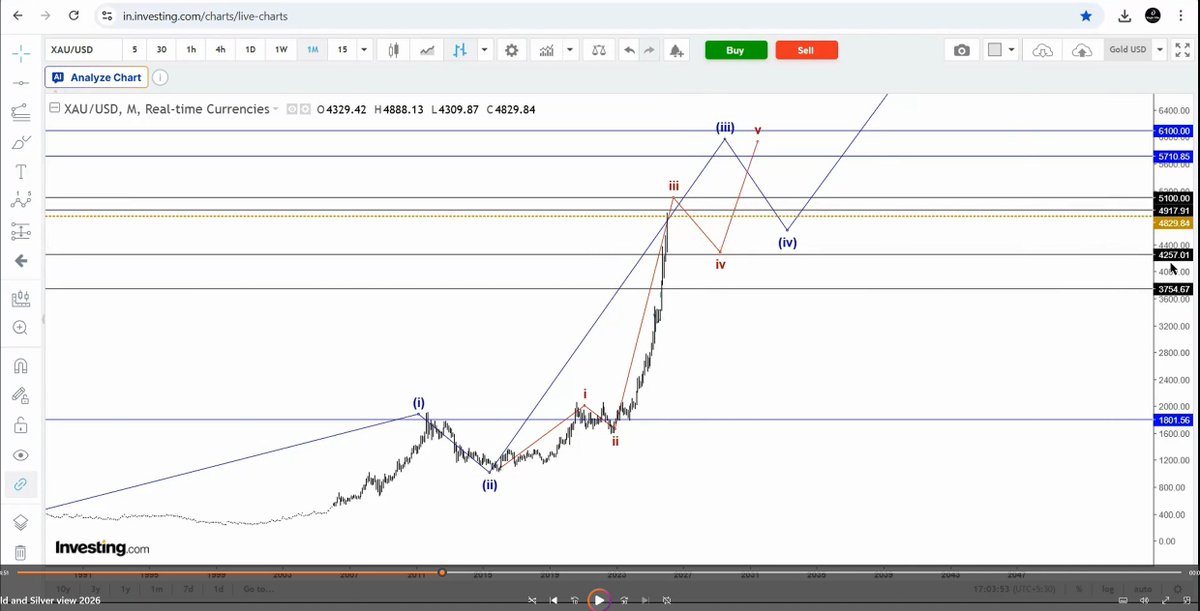Click the trash remove drawings icon

point(20,552)
